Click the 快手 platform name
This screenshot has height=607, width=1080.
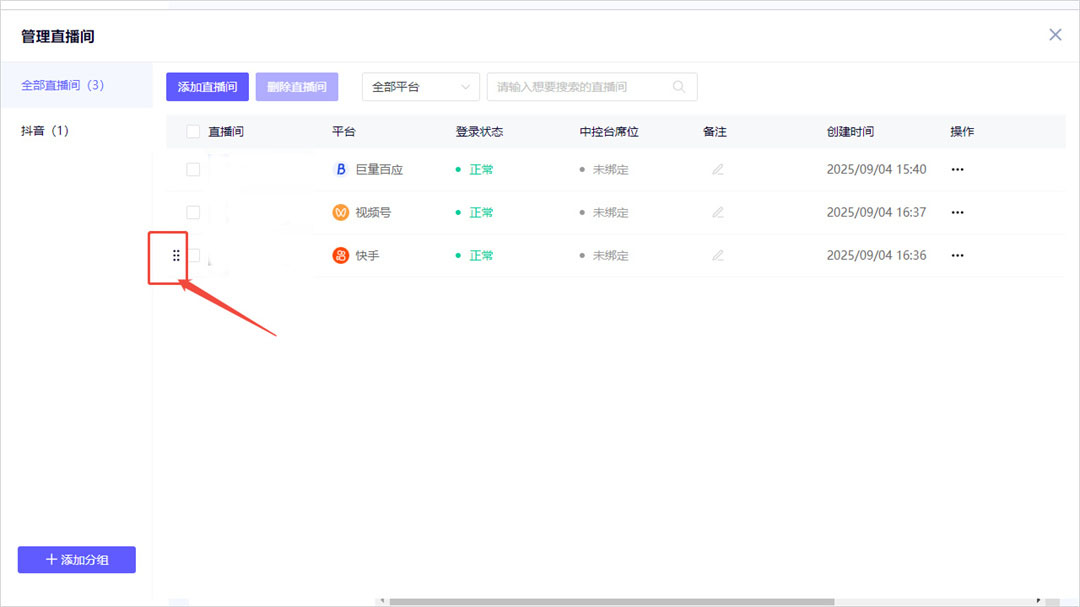pos(367,256)
